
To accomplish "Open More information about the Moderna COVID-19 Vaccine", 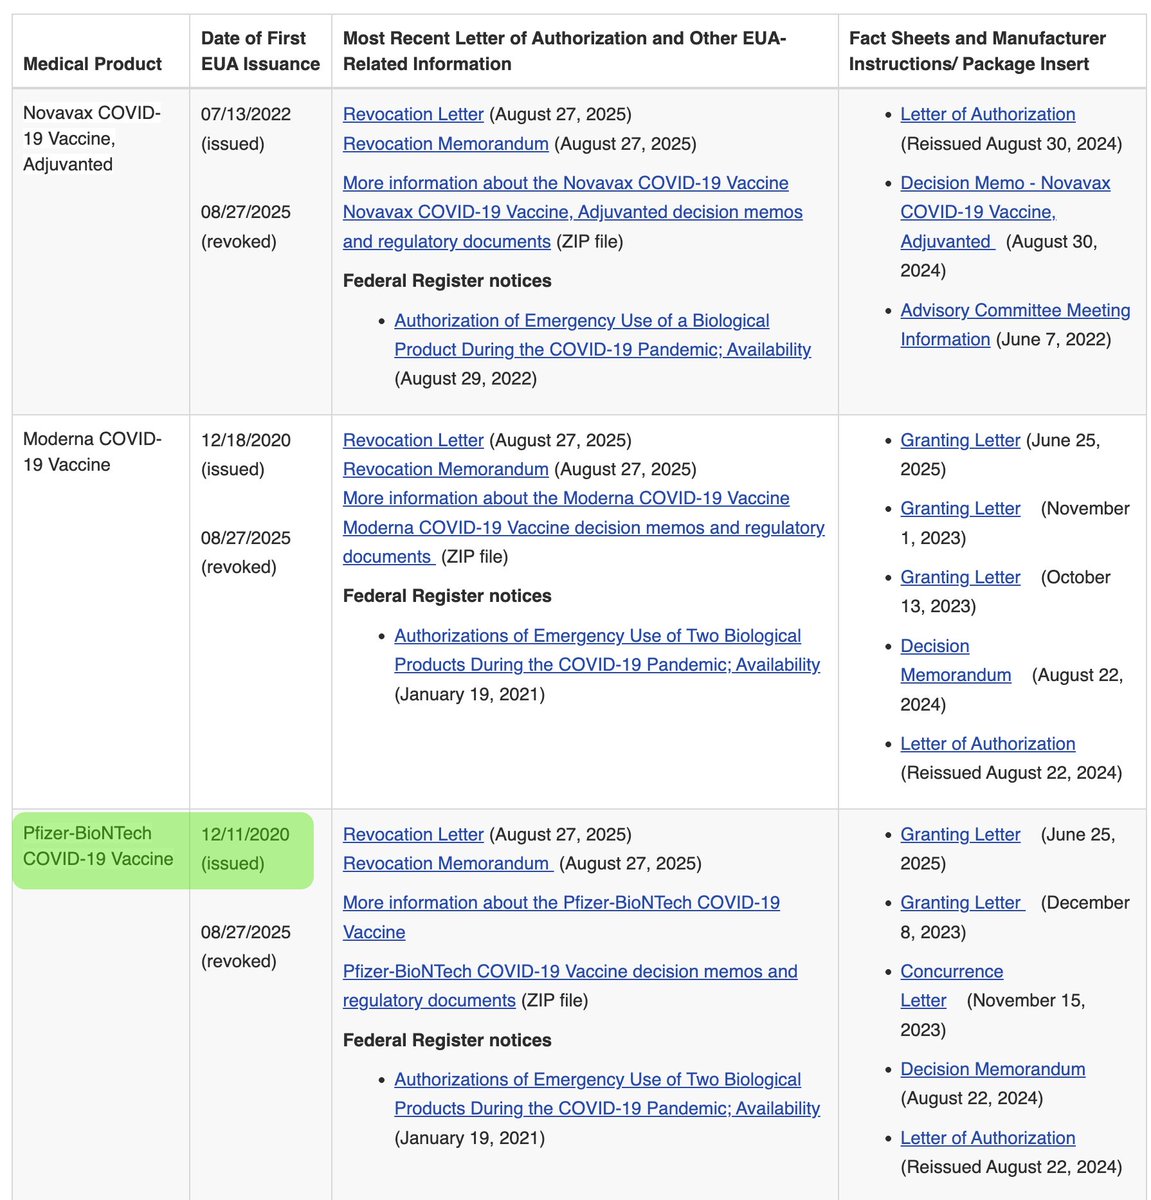I will coord(566,498).
